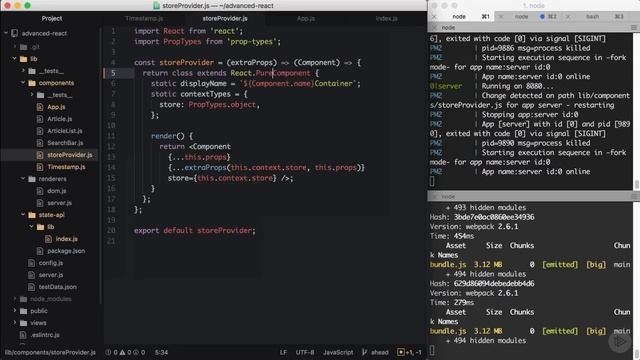This screenshot has height=360, width=640.
Task: Click 'bundle.js' in lower terminal output
Action: pyautogui.click(x=448, y=331)
